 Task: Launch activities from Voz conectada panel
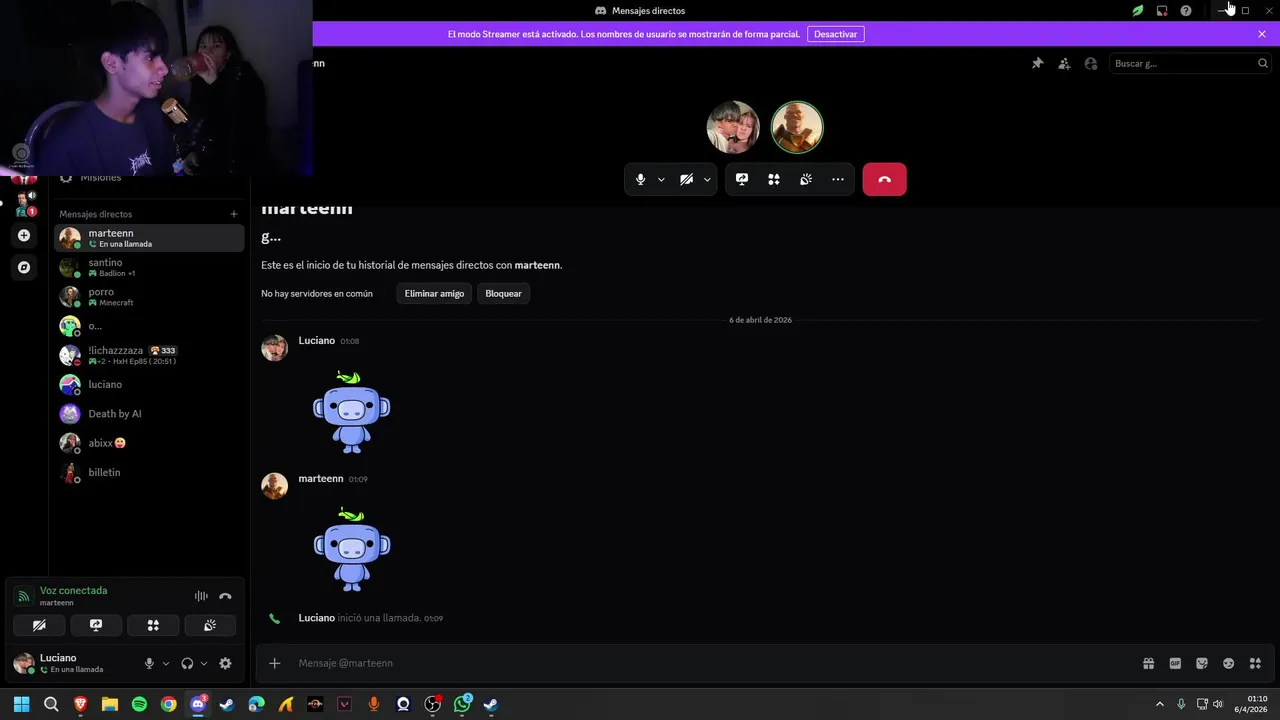coord(153,625)
